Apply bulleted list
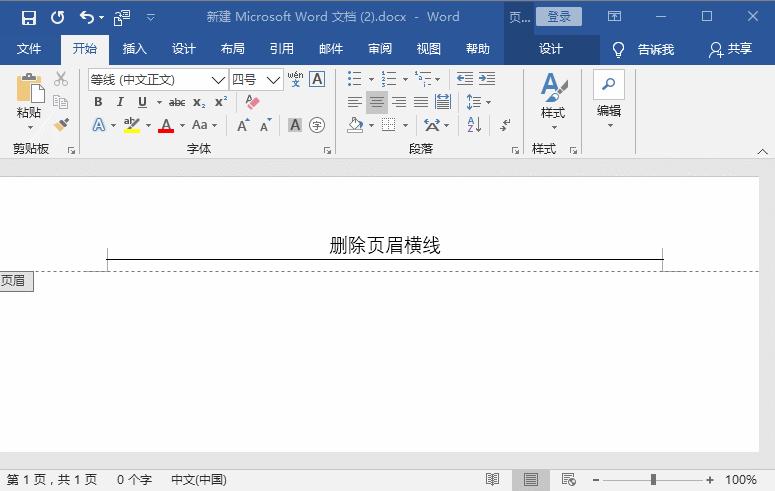775x491 pixels. [354, 79]
